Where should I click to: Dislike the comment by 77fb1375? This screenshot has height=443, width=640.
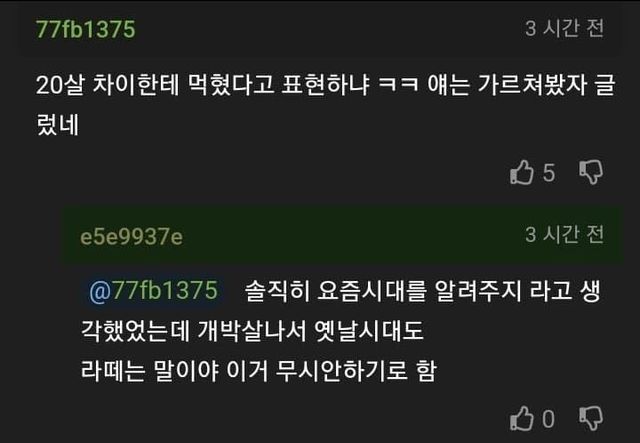point(591,173)
